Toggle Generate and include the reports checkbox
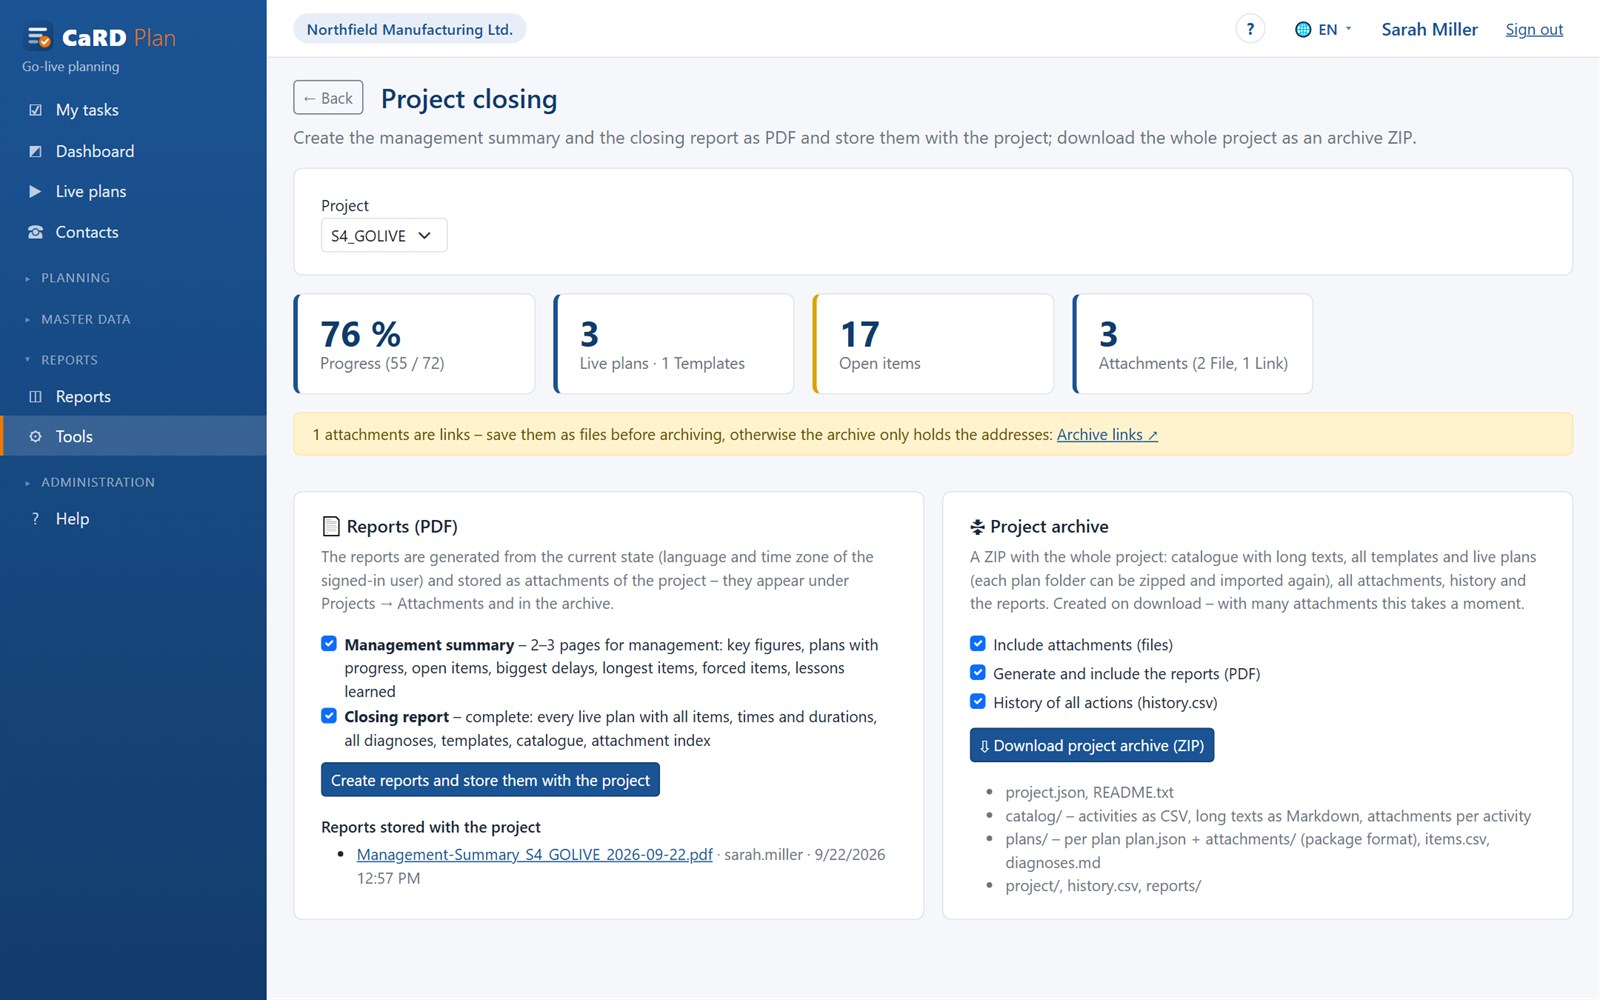The height and width of the screenshot is (1000, 1600). [x=978, y=673]
